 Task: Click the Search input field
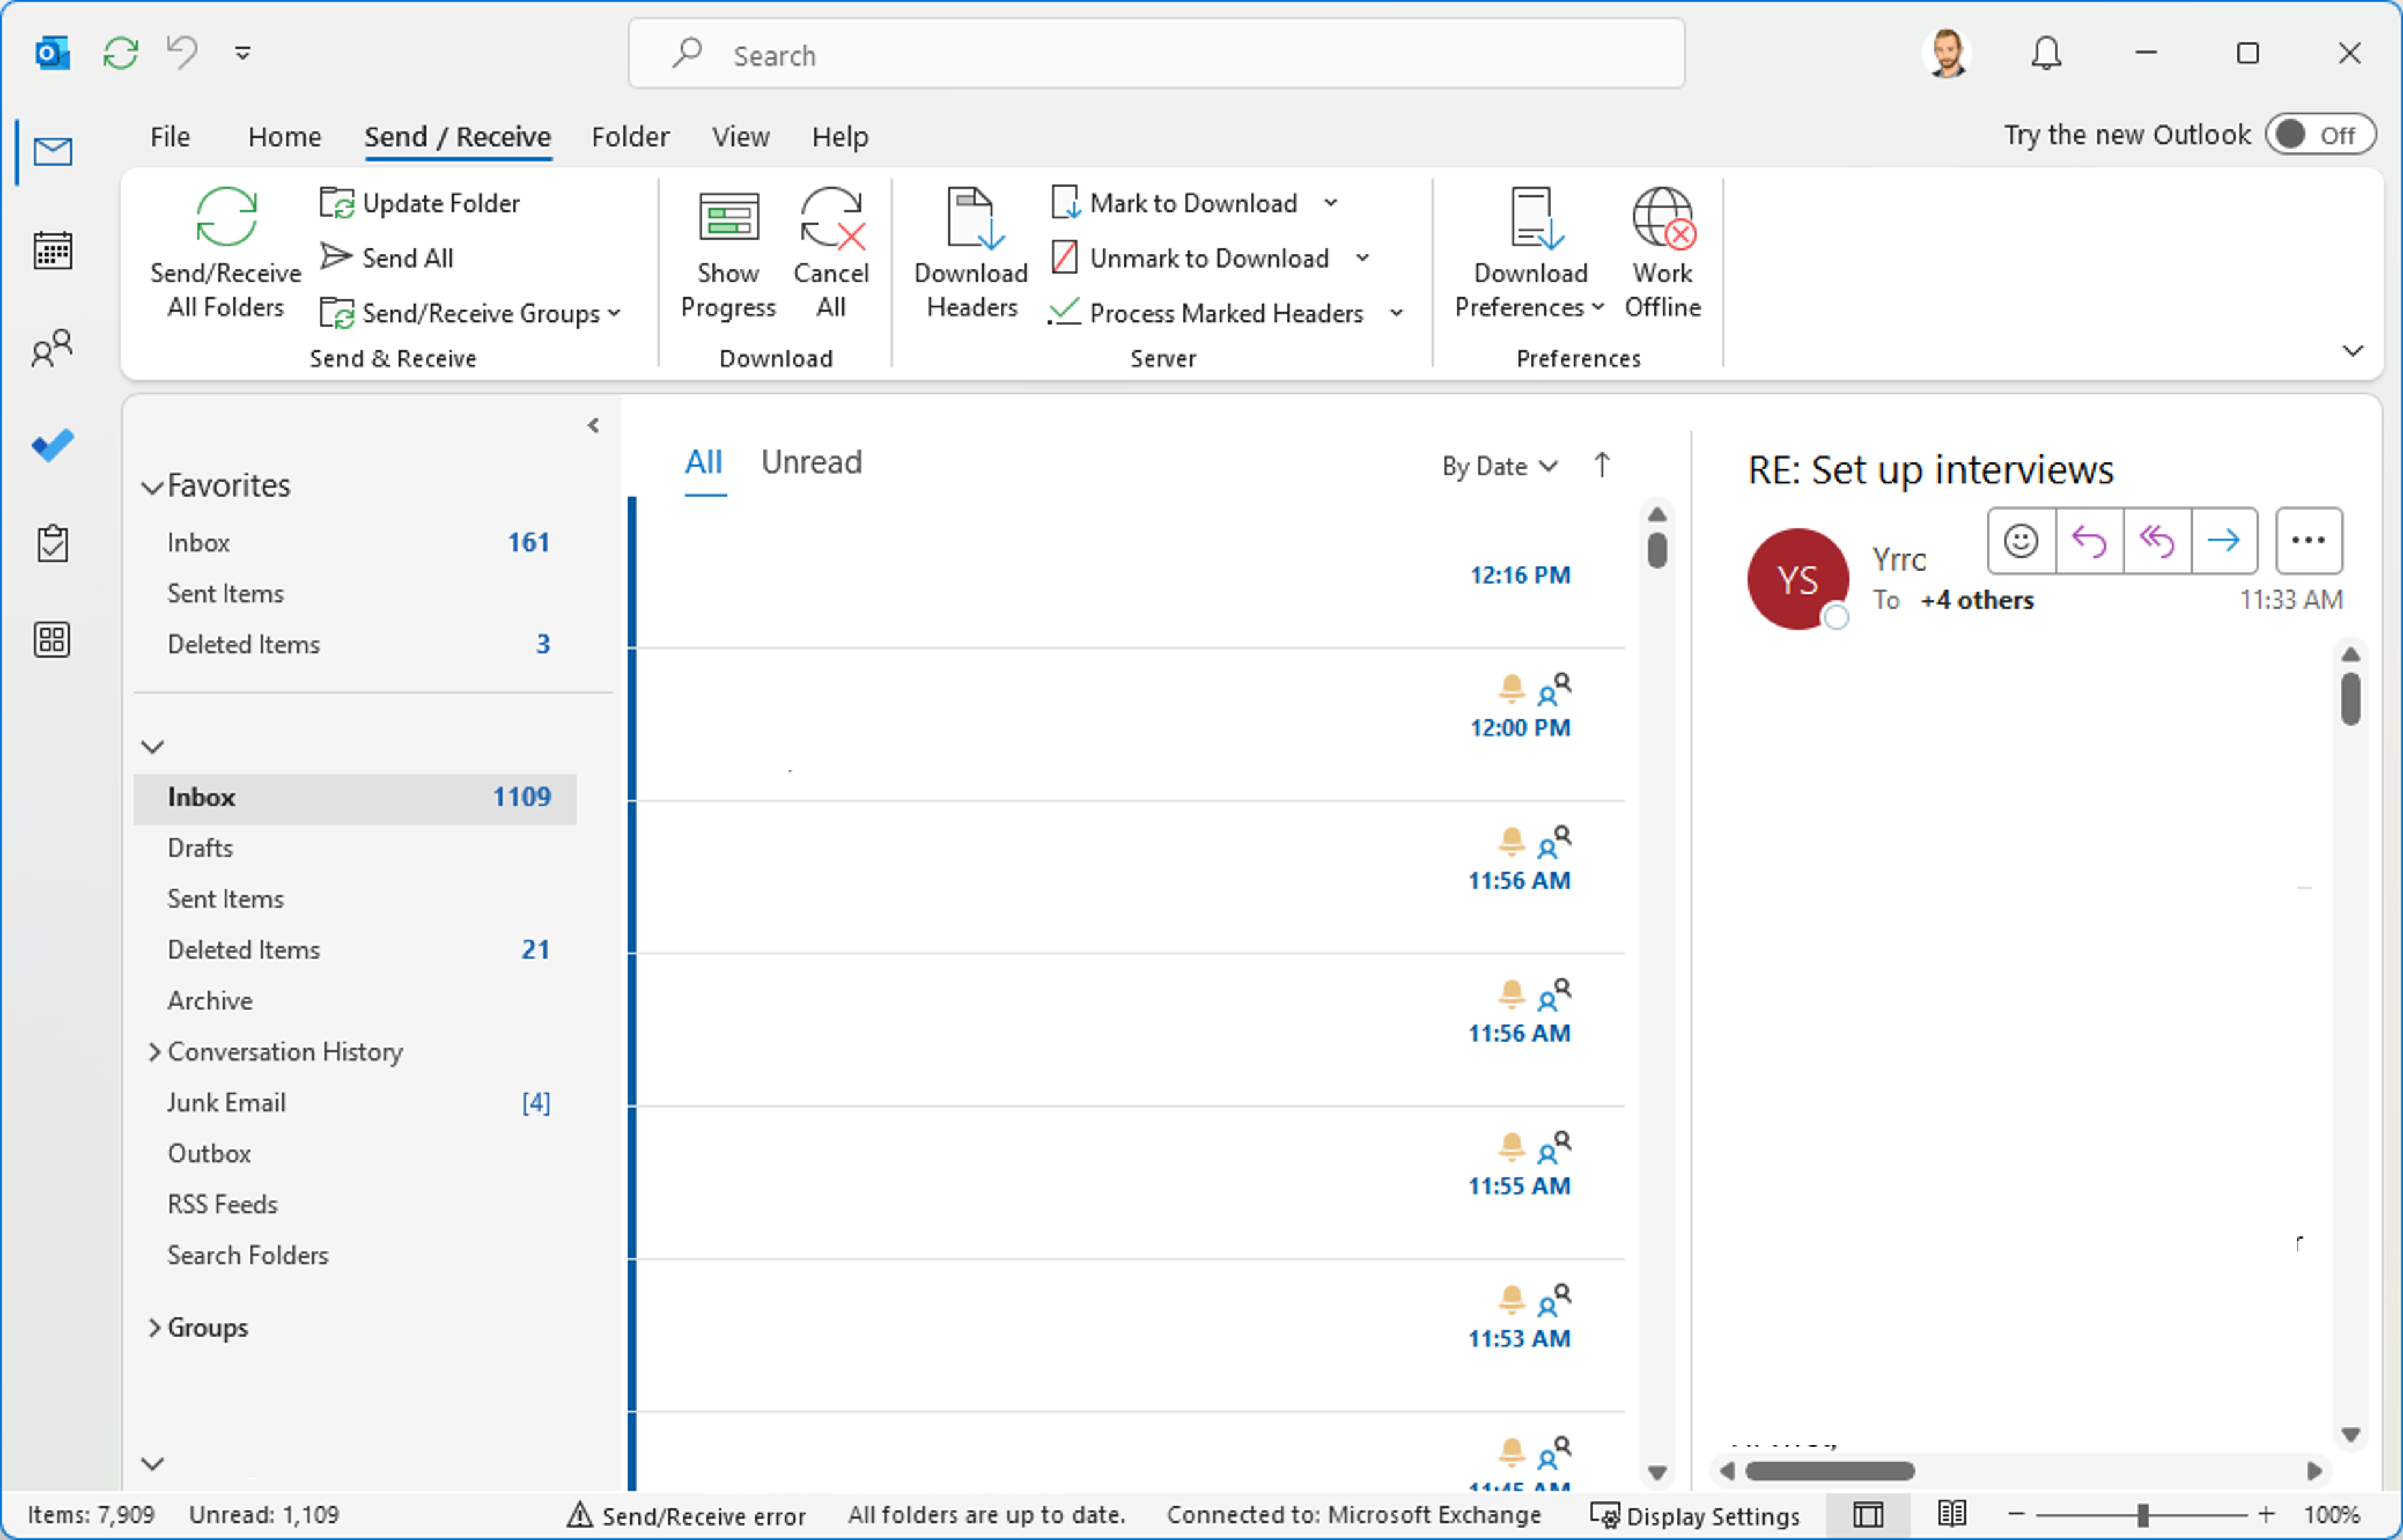click(1156, 54)
